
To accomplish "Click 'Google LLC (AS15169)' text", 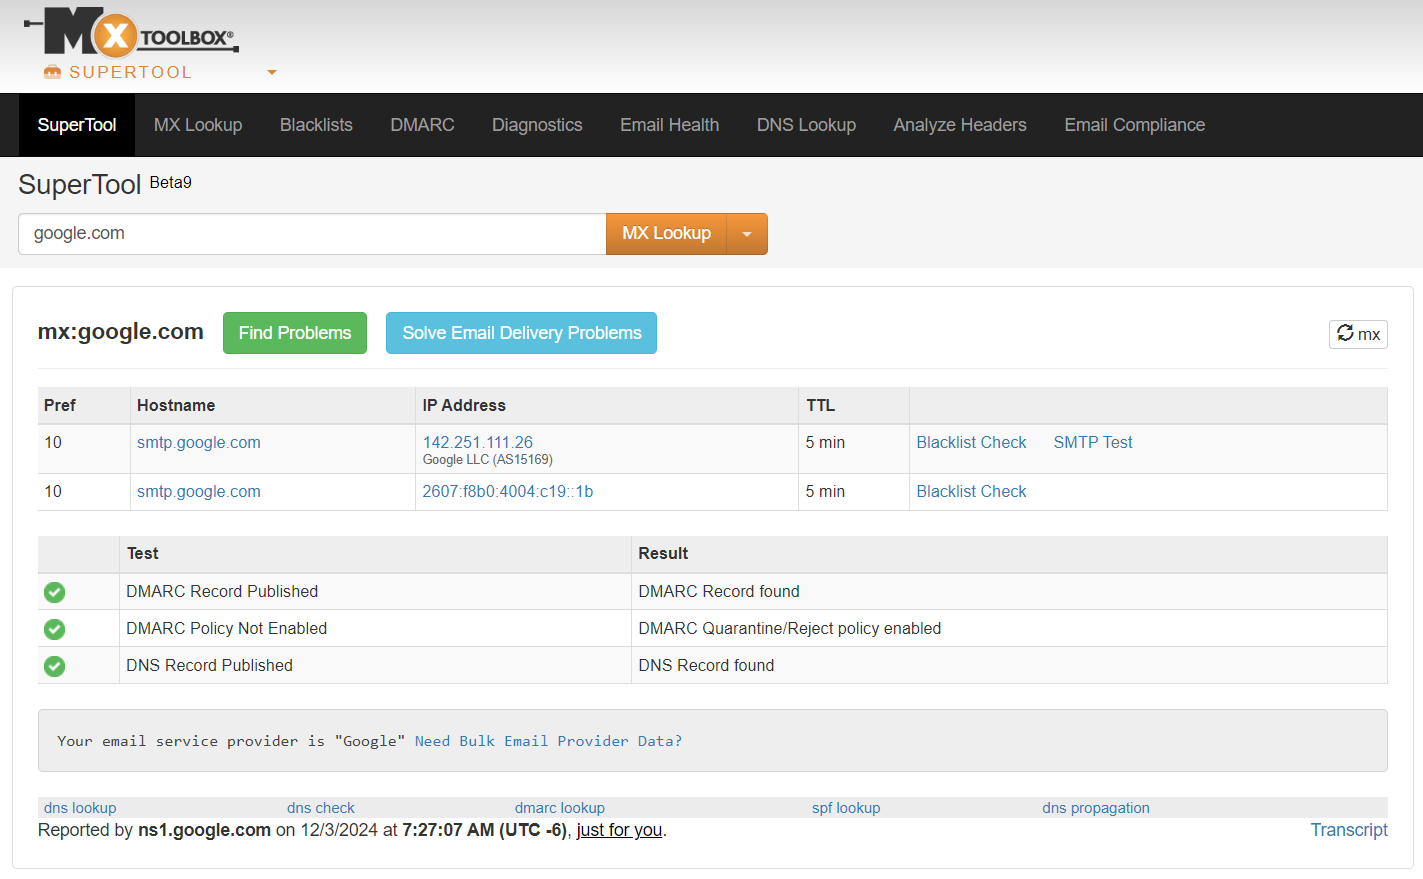I will pyautogui.click(x=488, y=460).
